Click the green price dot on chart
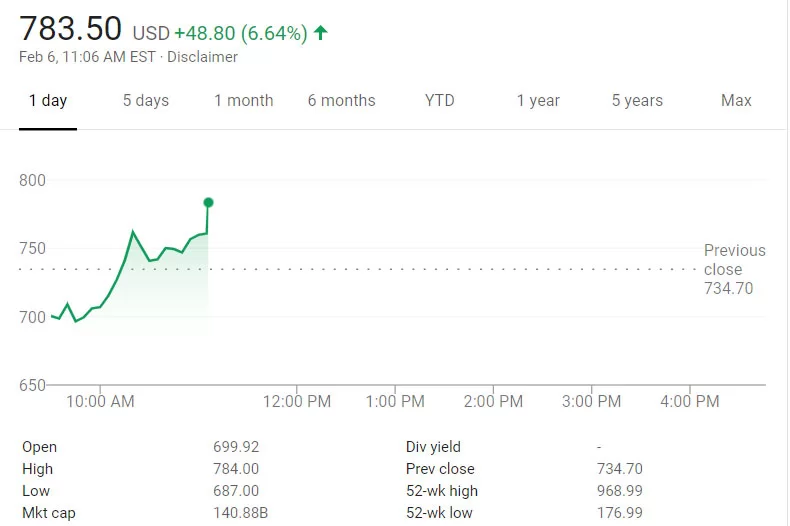 coord(208,202)
